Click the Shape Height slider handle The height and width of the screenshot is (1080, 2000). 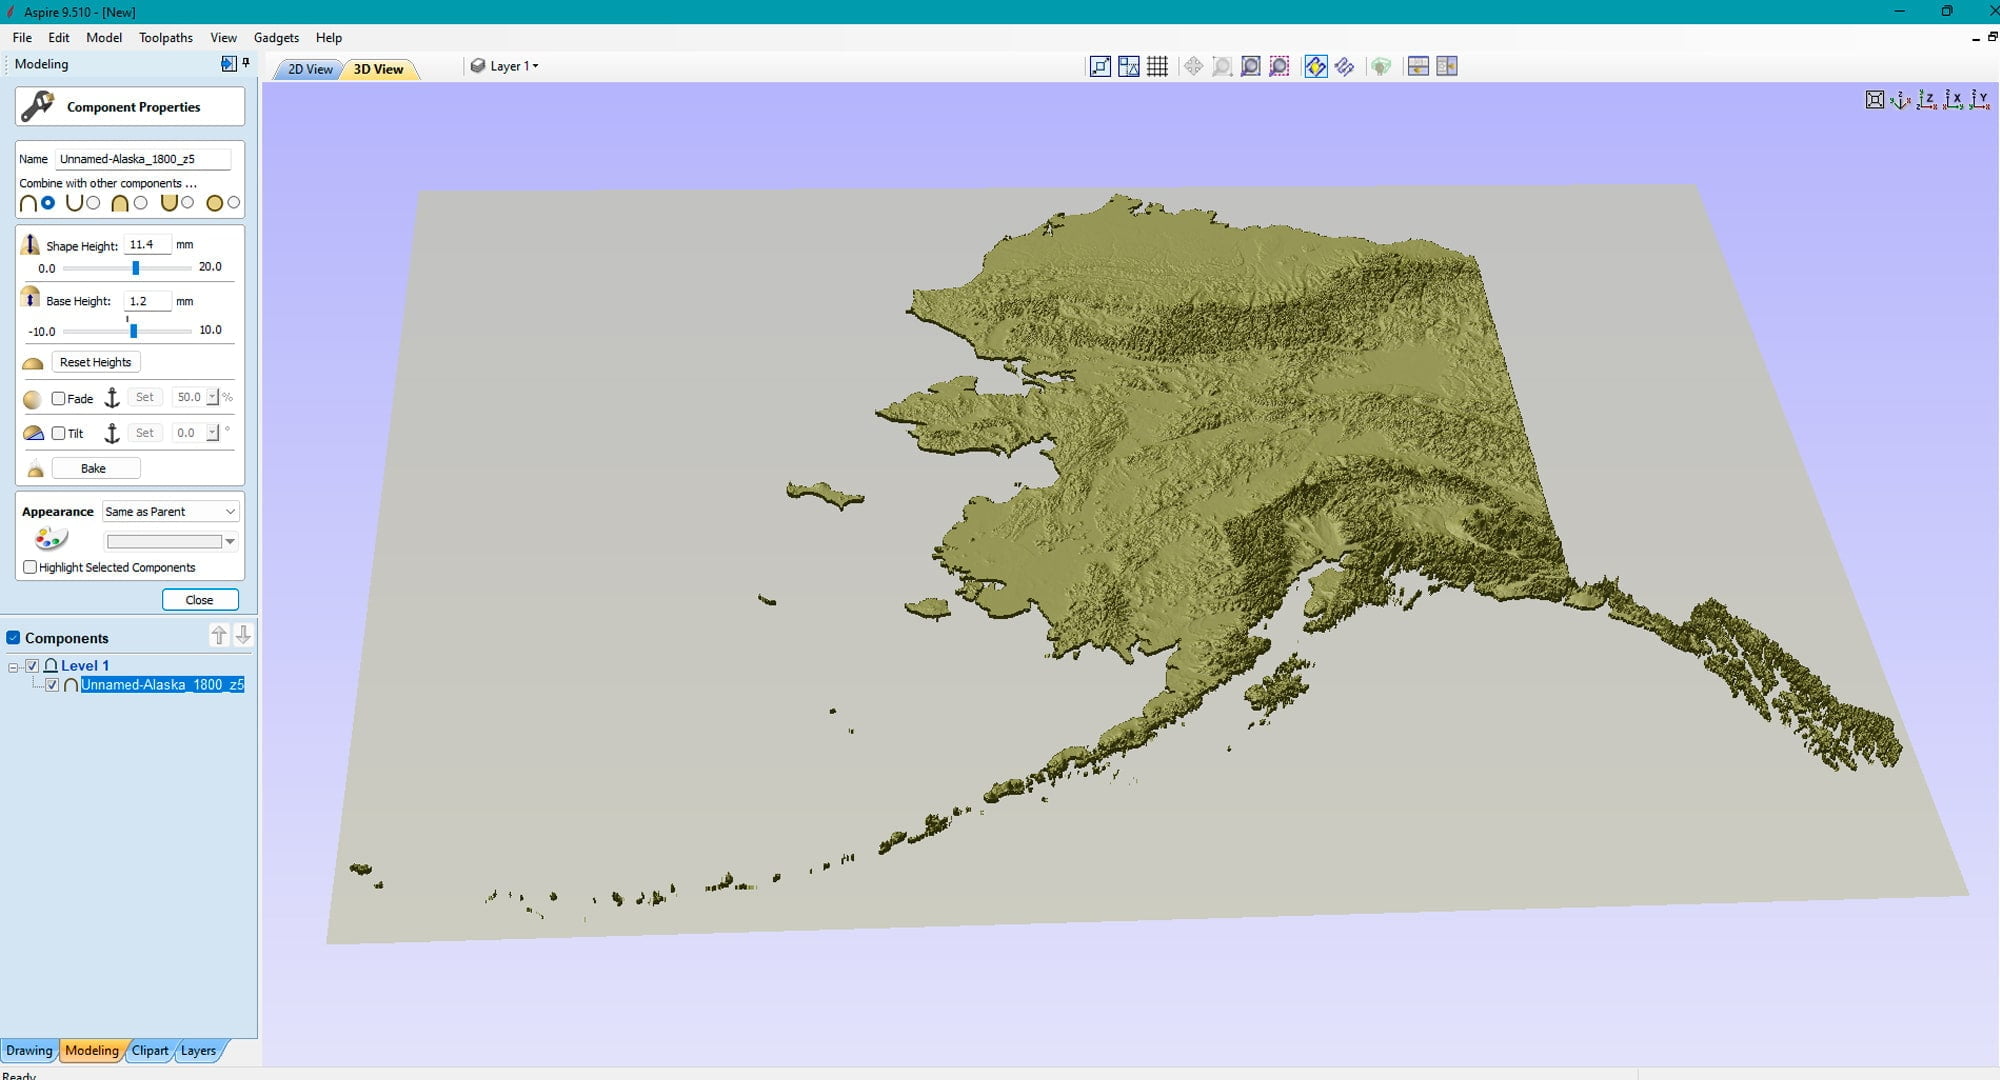click(136, 268)
